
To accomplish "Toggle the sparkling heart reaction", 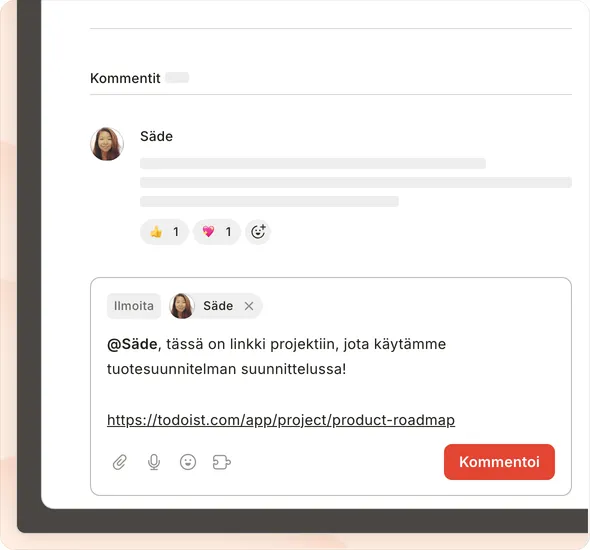I will [216, 232].
